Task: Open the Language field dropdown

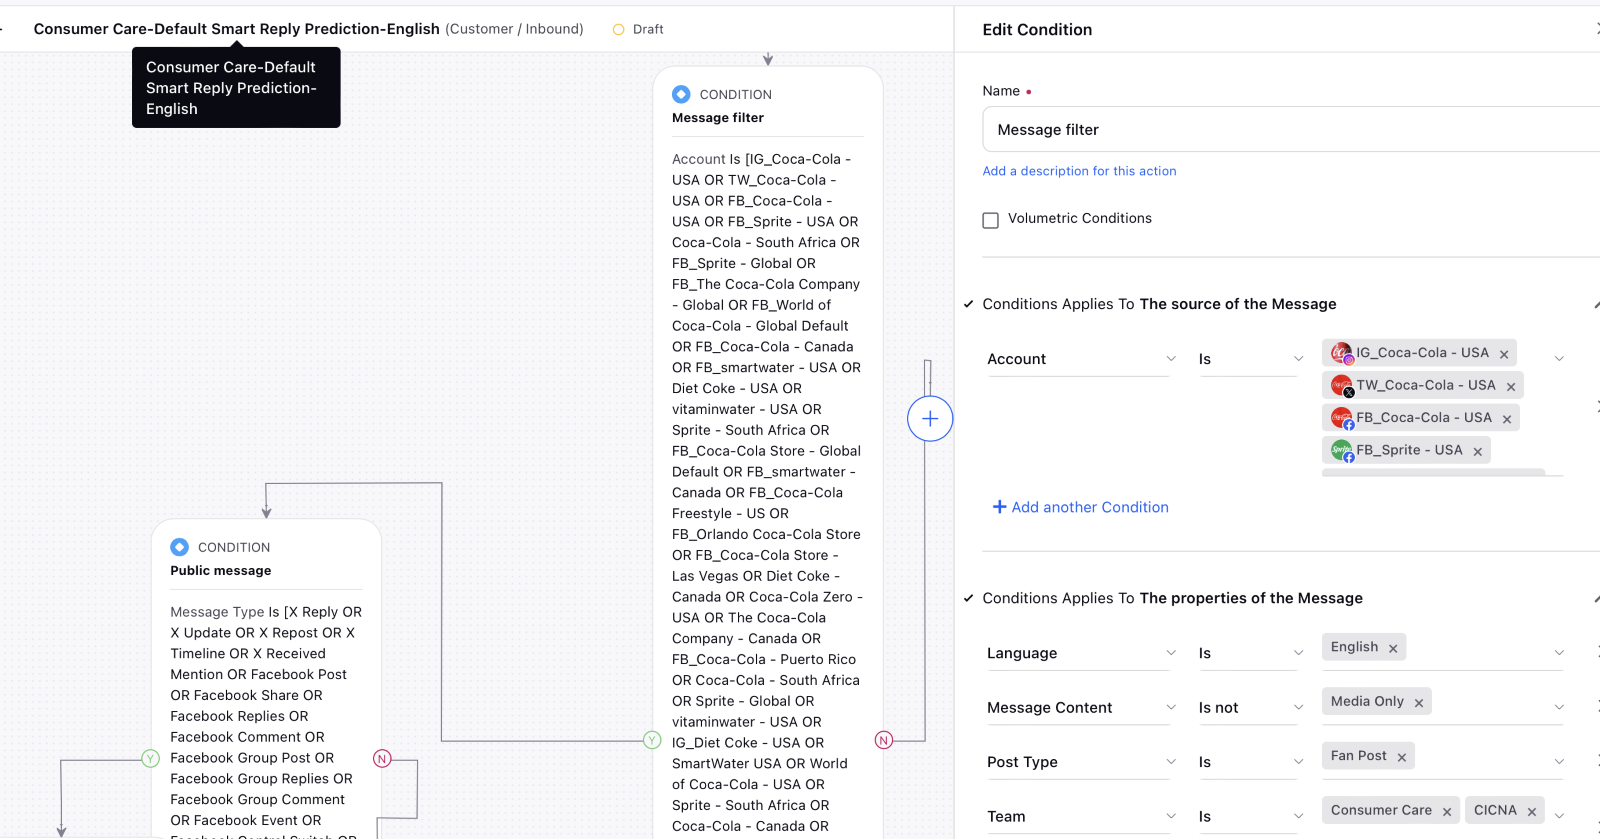Action: click(x=1081, y=653)
